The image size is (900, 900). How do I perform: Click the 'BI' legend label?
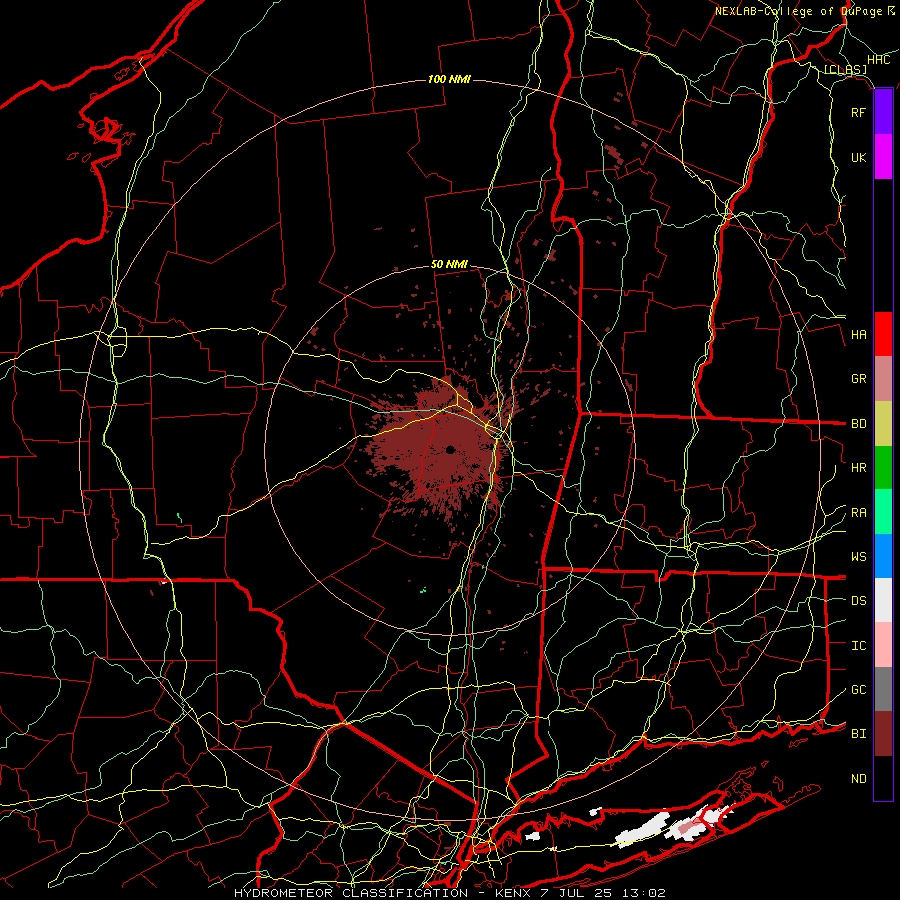point(859,734)
